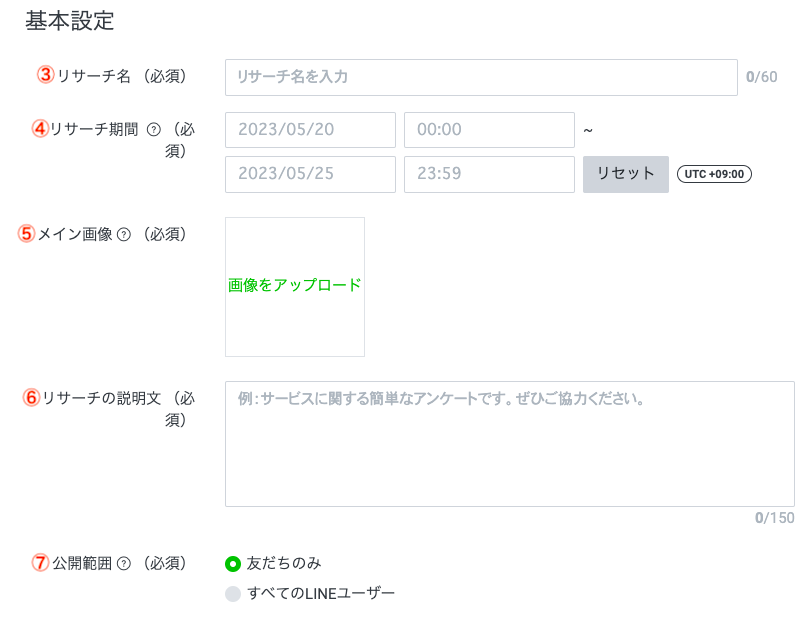Open the end time selector showing 23:59
The height and width of the screenshot is (617, 812).
pos(489,174)
